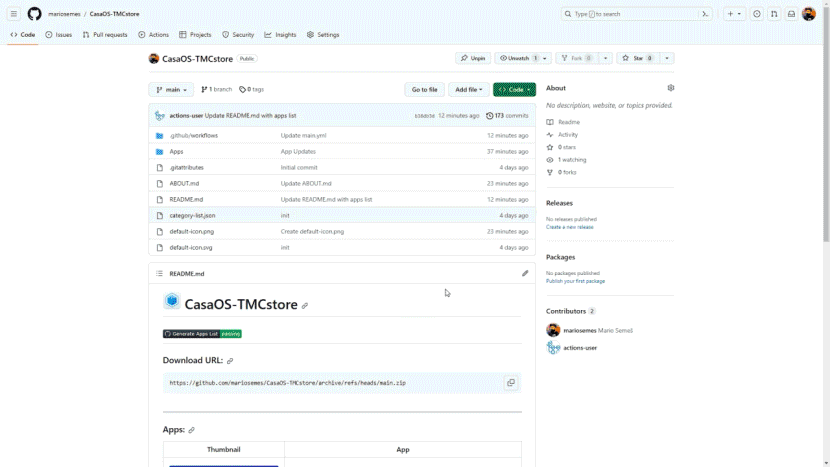Open the GitHub hamburger navigation menu
Viewport: 830px width, 467px height.
(x=14, y=14)
